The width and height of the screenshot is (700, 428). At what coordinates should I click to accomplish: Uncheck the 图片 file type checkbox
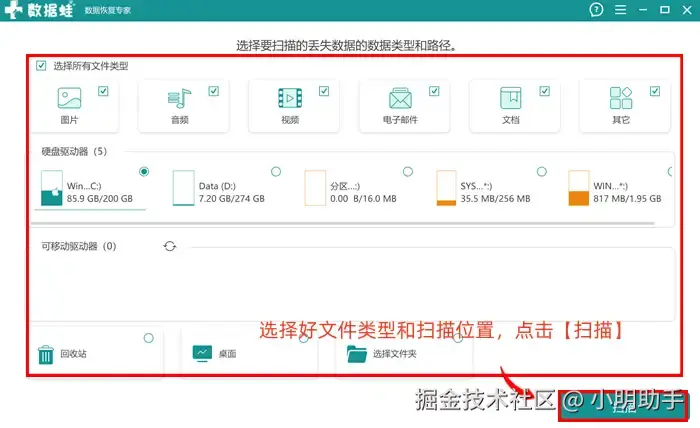pyautogui.click(x=103, y=91)
